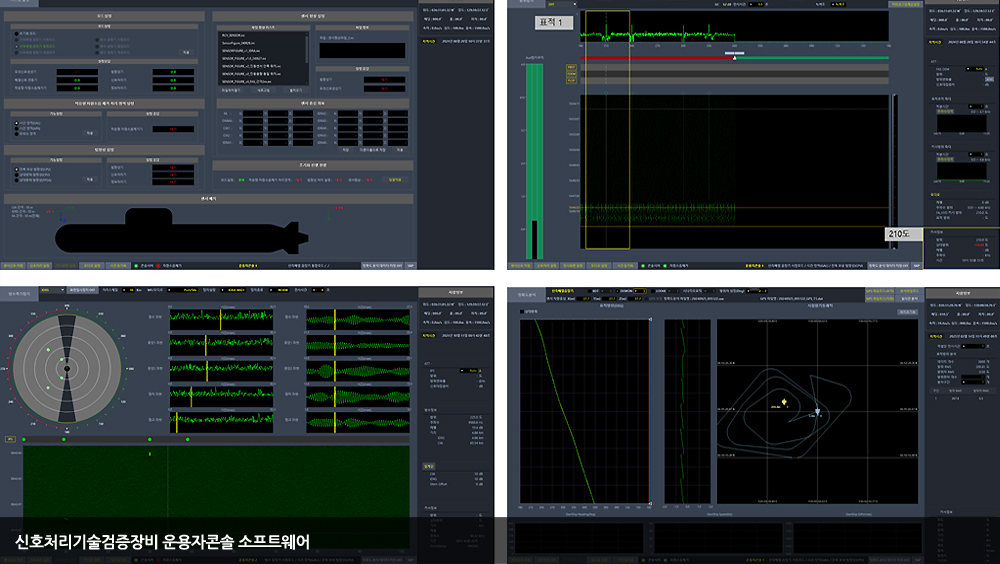Viewport: 1000px width, 564px height.
Task: Click the vertical scrollbar beside the target waterfall
Action: 894,172
